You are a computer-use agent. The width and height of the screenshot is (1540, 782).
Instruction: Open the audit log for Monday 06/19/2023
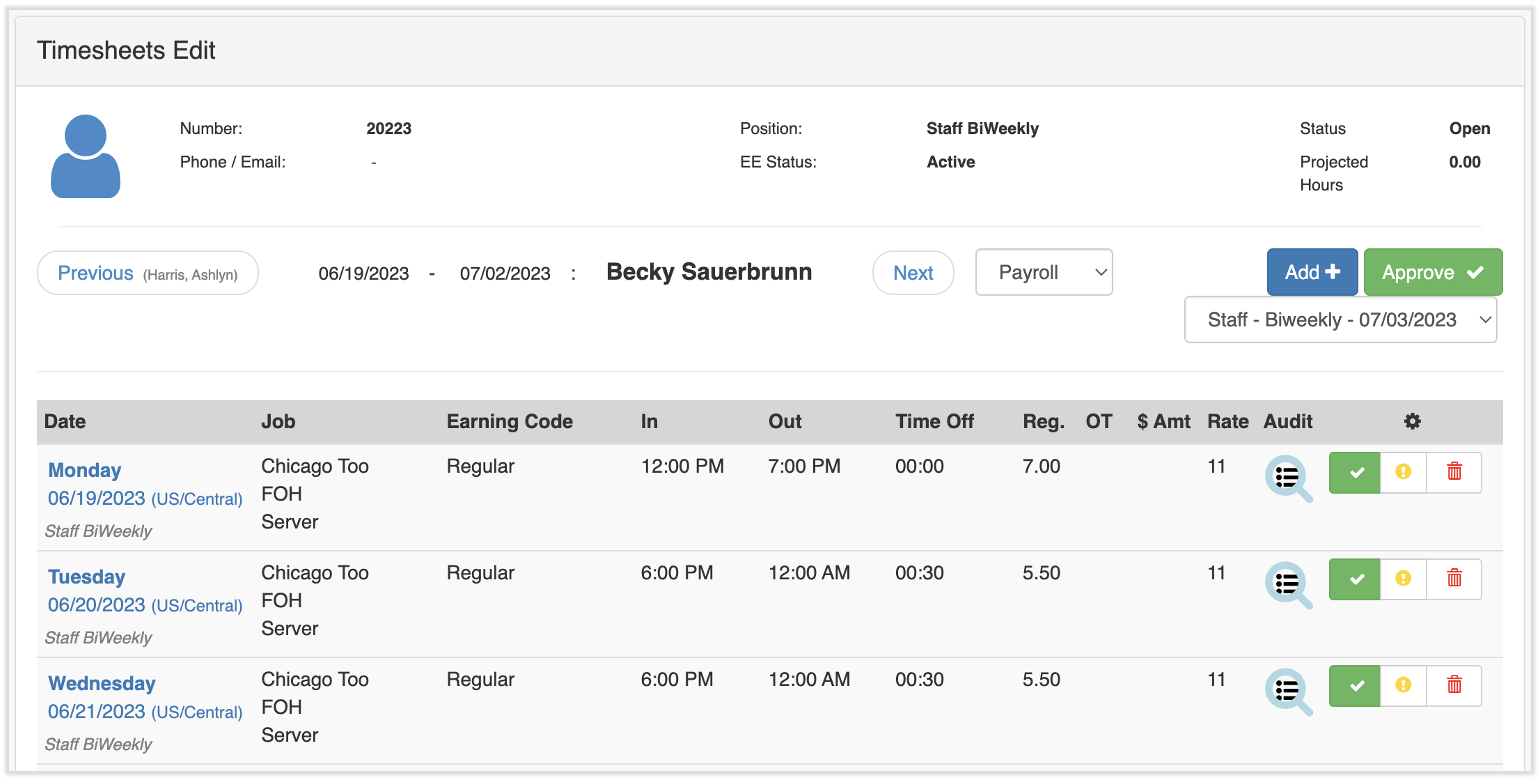point(1288,477)
